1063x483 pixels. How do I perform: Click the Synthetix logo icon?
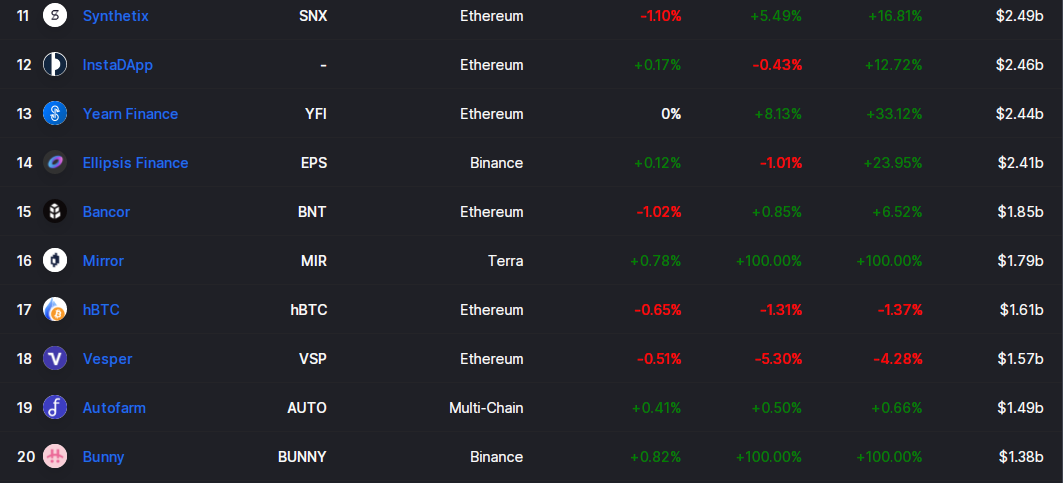pos(55,16)
